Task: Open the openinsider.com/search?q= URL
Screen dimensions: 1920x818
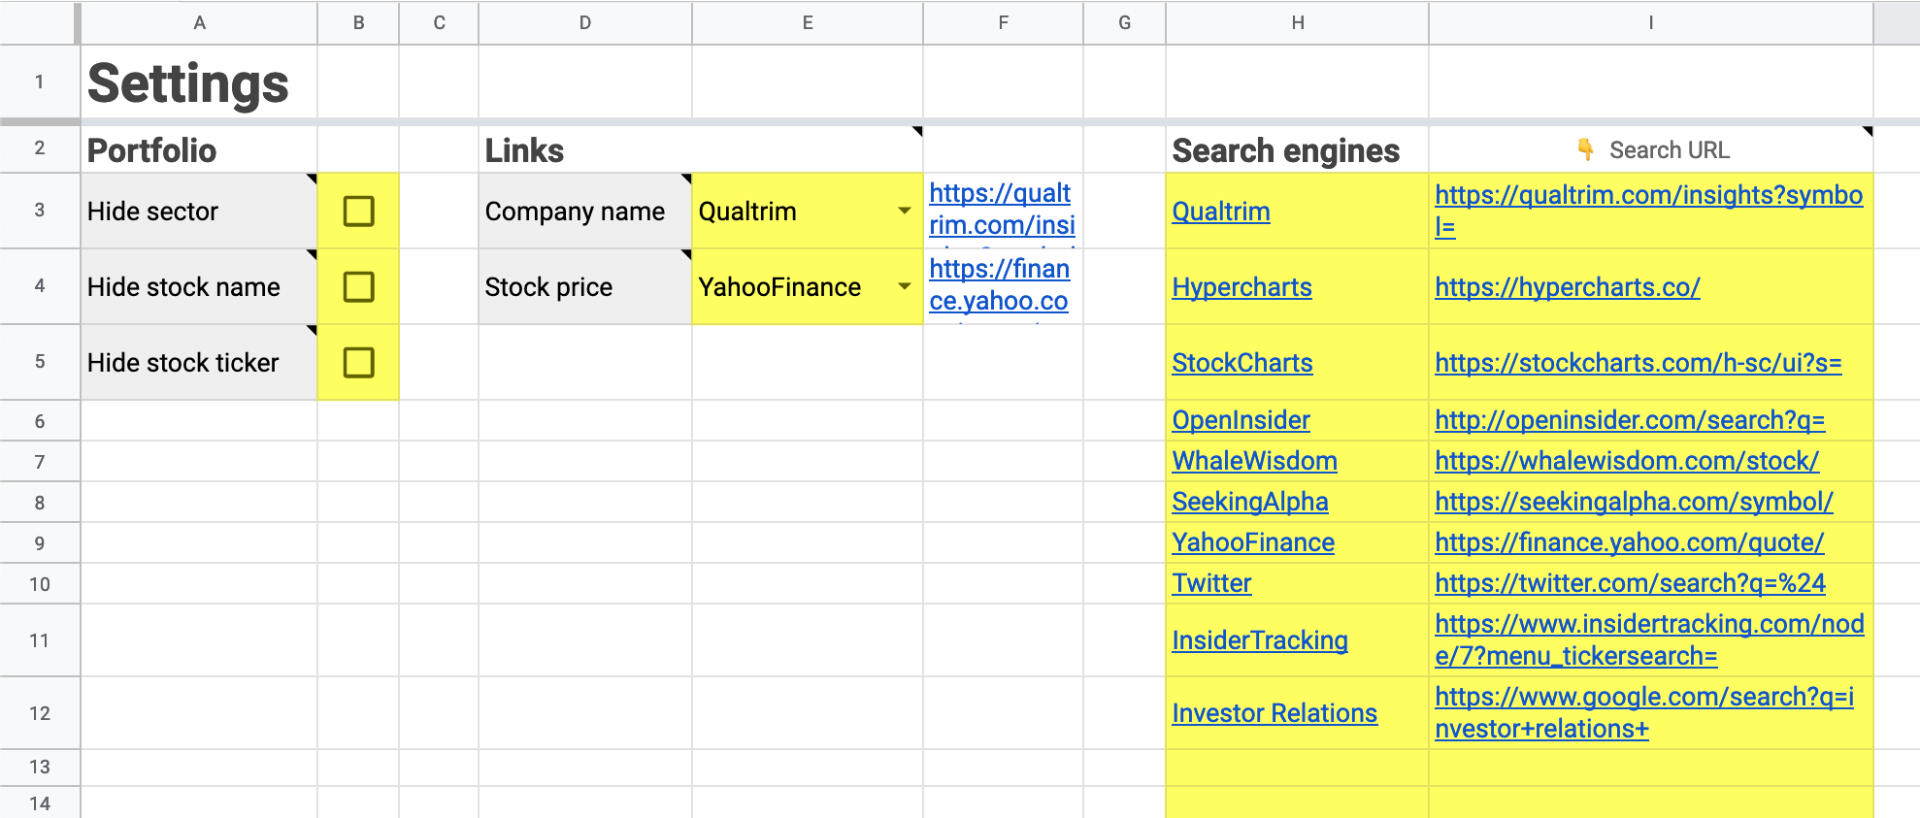Action: click(1630, 420)
